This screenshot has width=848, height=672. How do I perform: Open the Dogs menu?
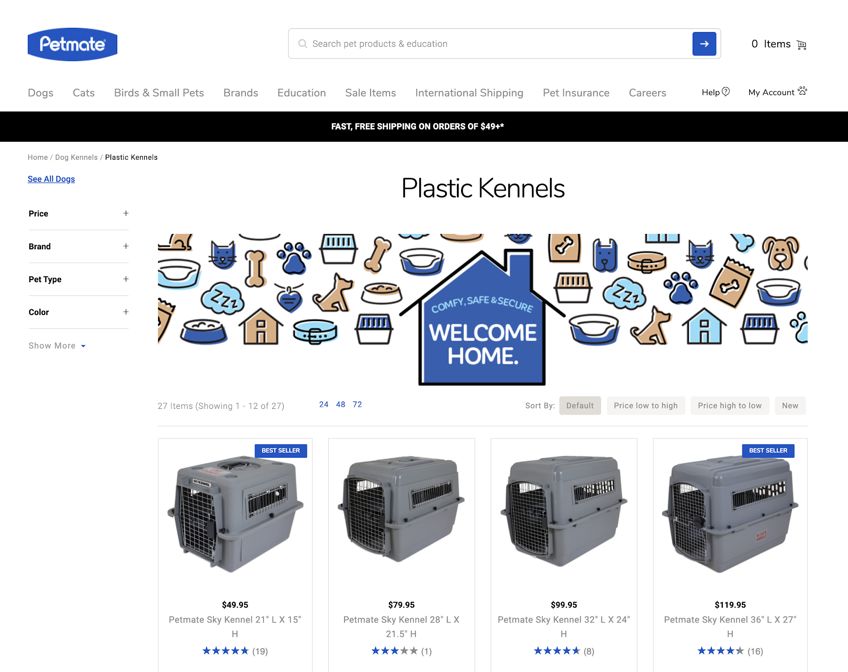41,92
